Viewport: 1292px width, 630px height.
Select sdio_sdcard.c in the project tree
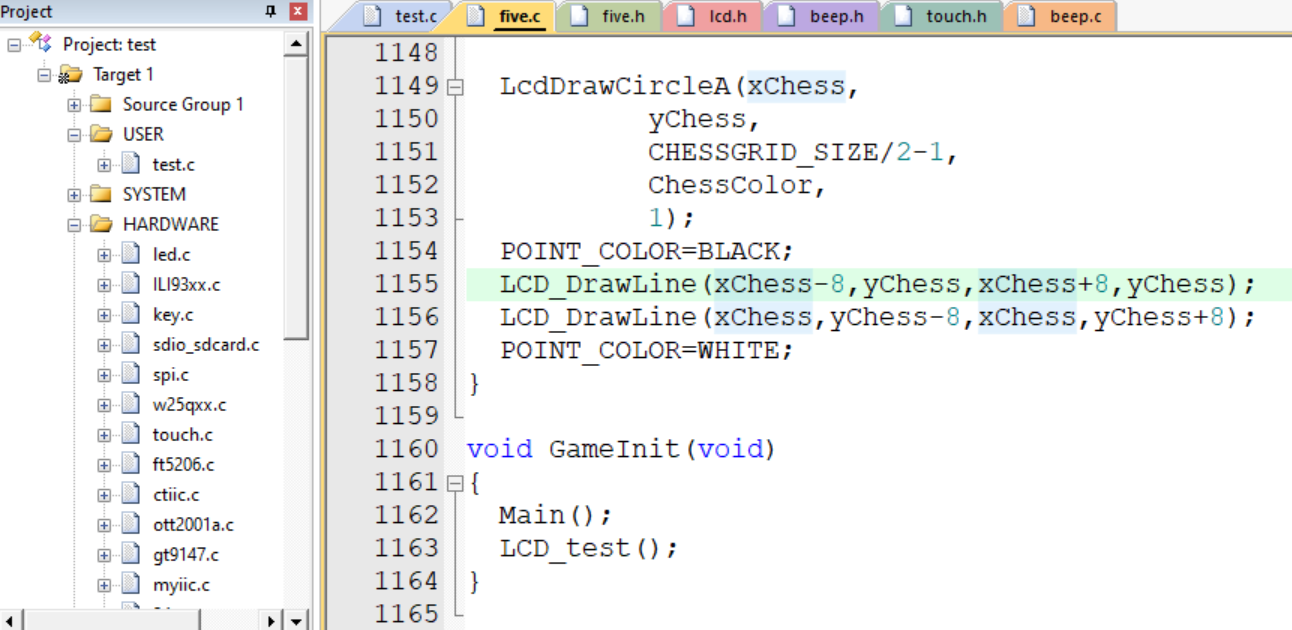click(x=206, y=345)
